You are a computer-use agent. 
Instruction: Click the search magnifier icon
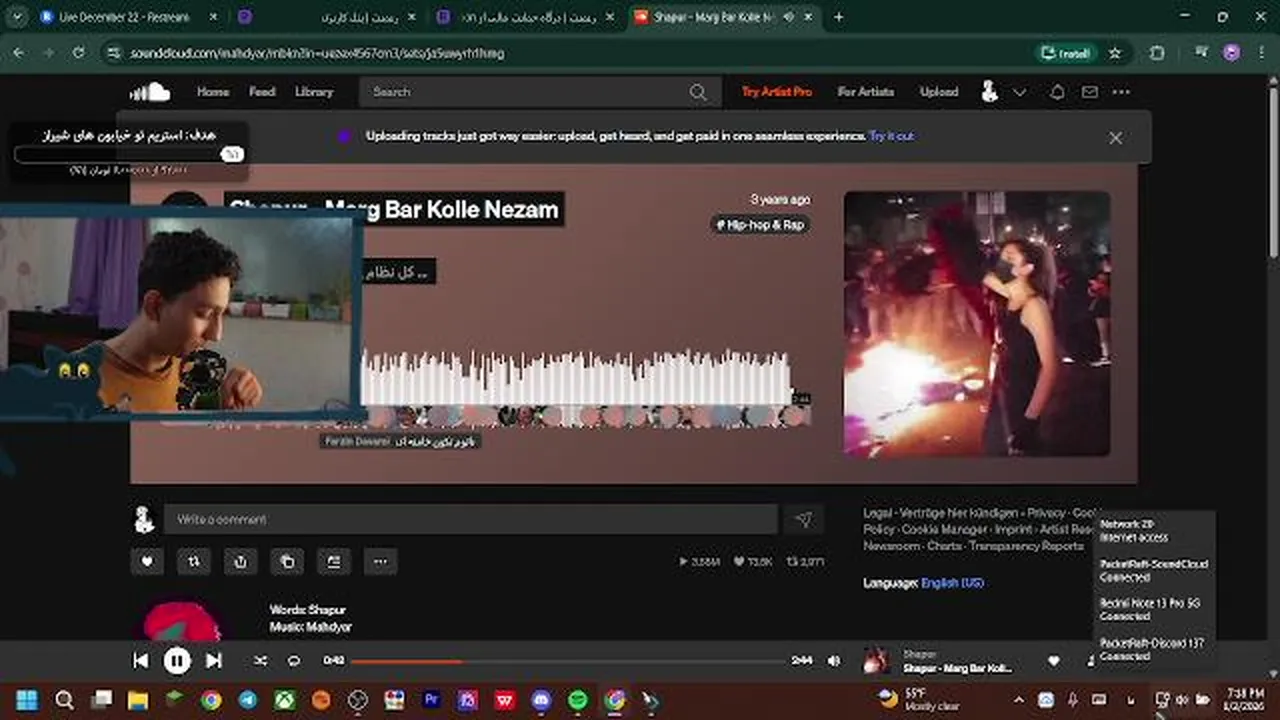[698, 92]
